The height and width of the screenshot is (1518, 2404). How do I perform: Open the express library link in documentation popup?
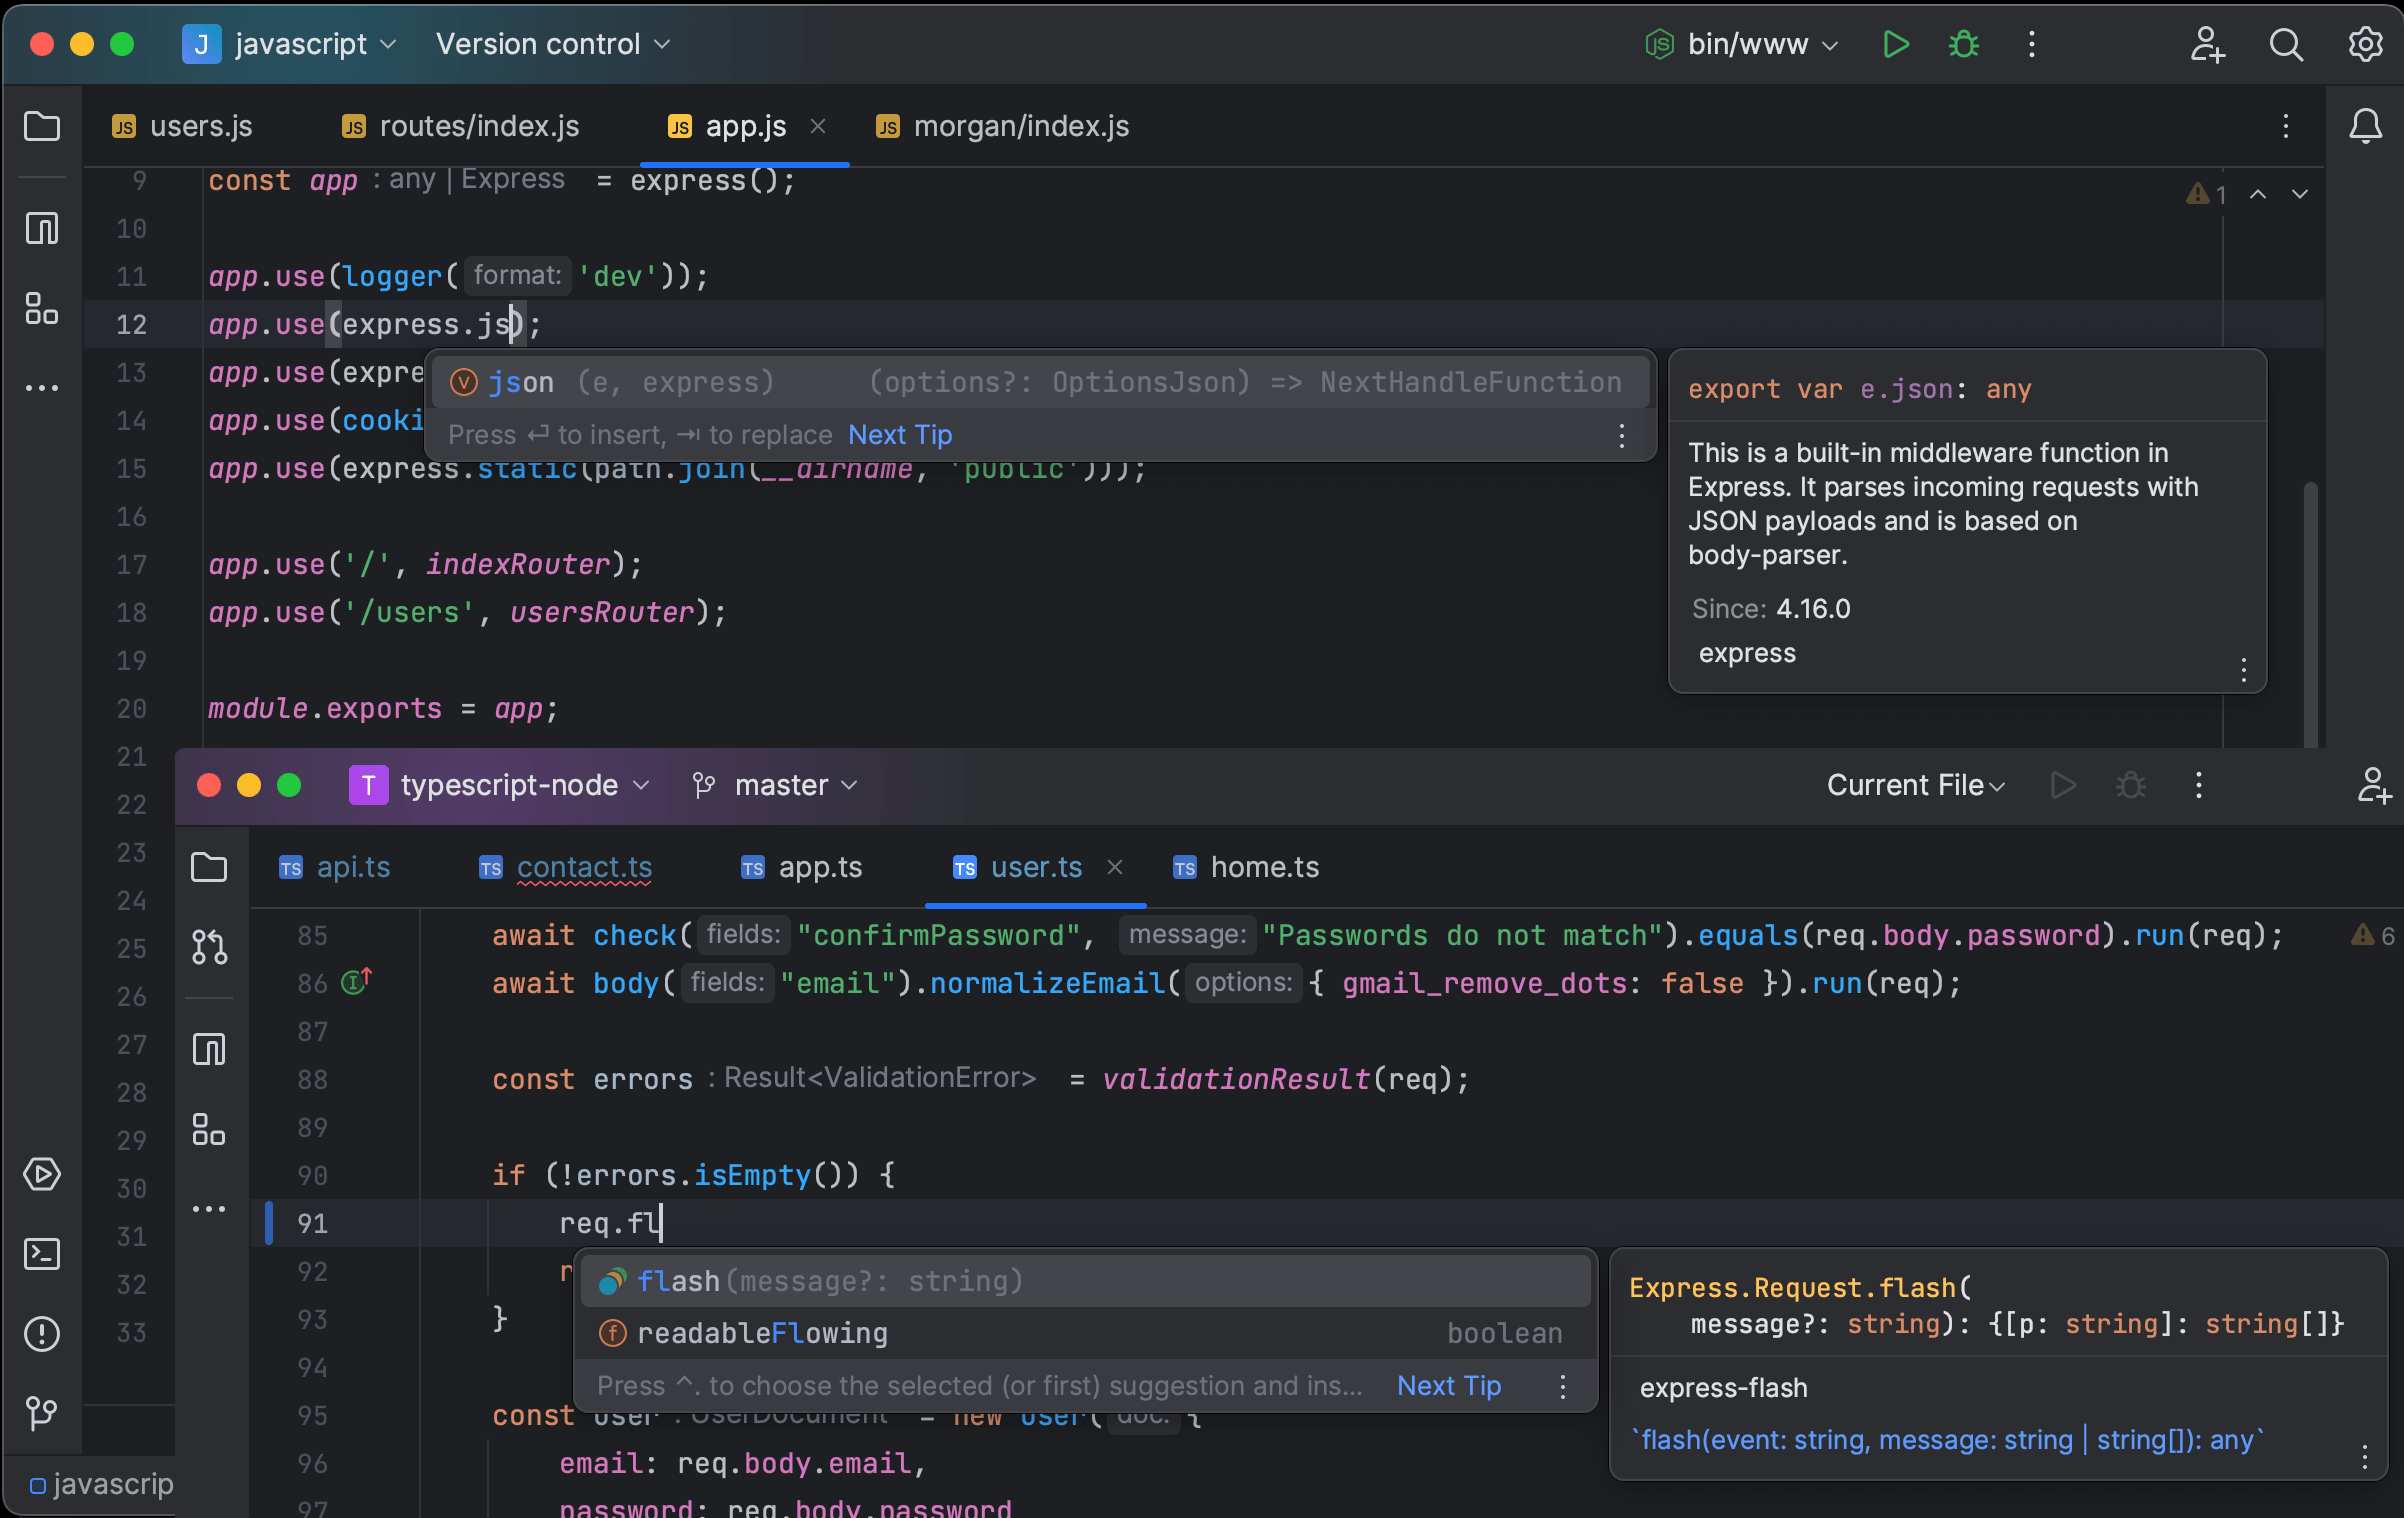pos(1746,653)
